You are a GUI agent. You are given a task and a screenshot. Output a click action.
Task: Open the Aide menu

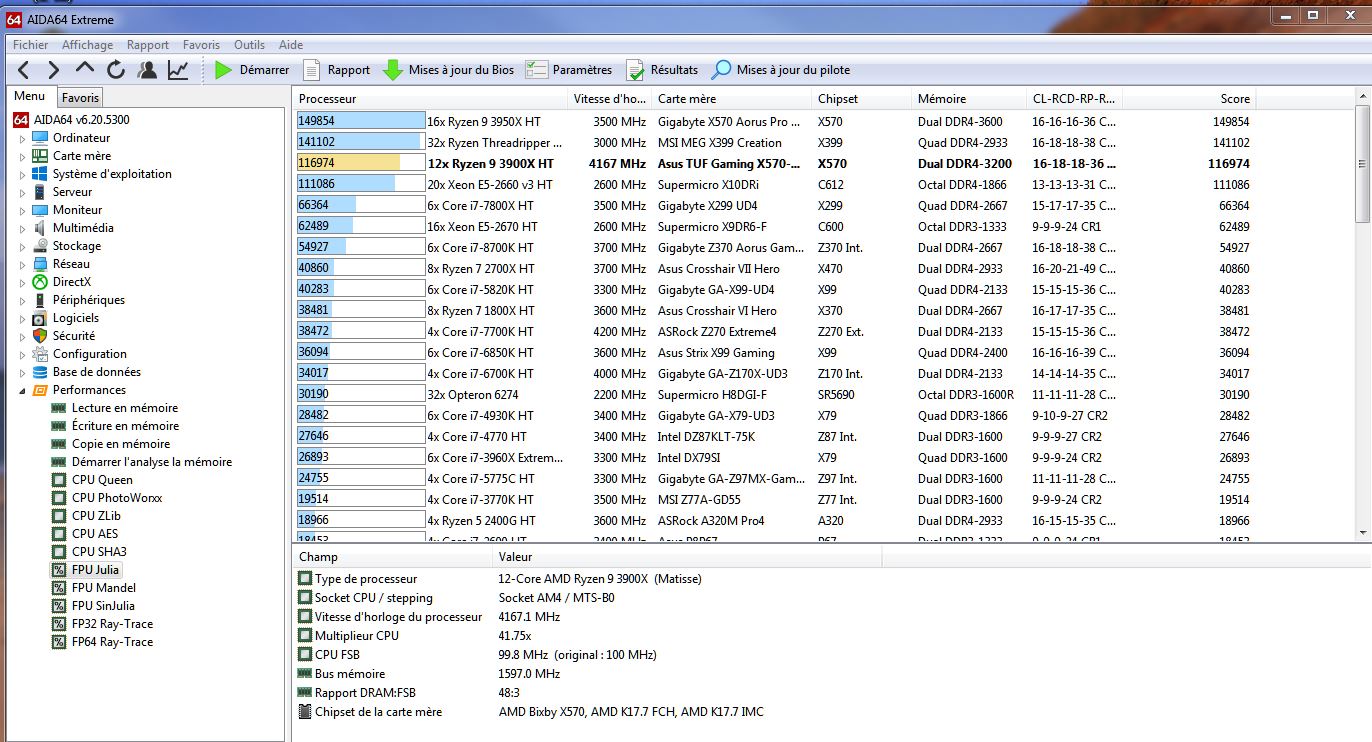click(291, 45)
